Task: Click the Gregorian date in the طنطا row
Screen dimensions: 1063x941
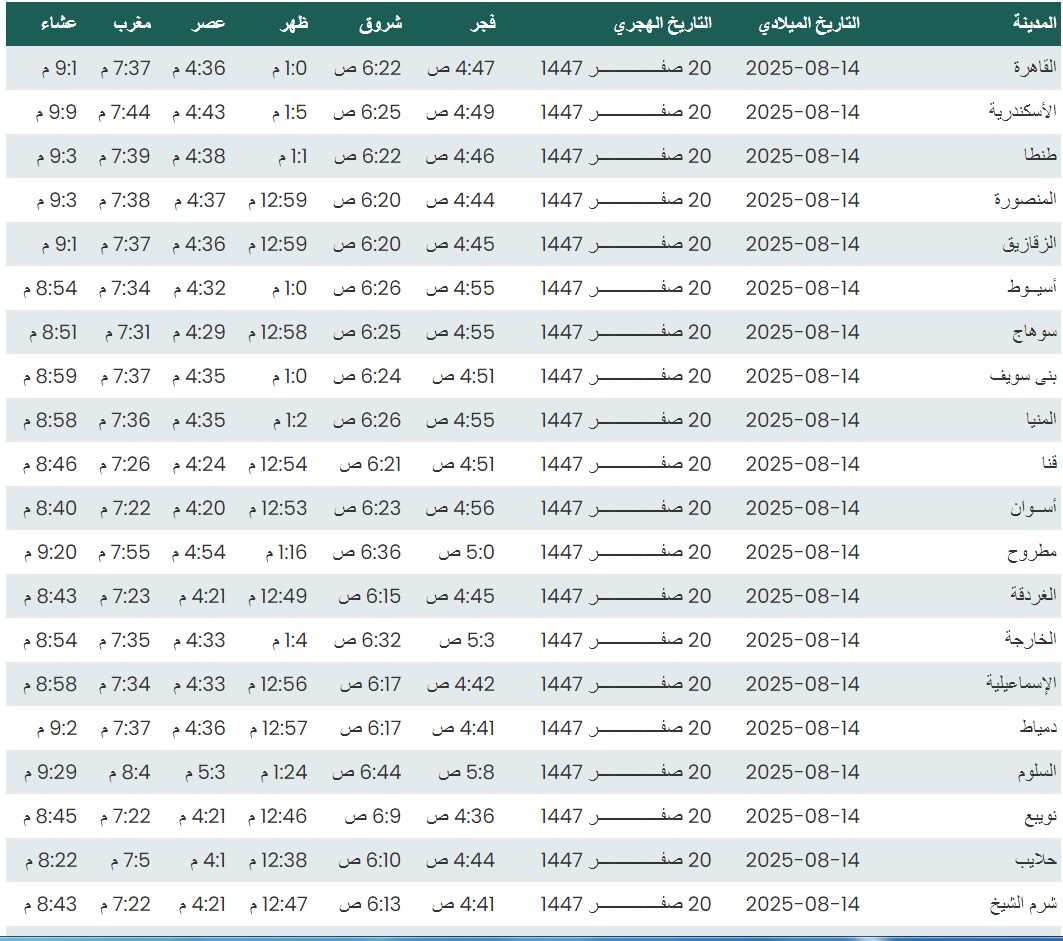Action: point(803,156)
